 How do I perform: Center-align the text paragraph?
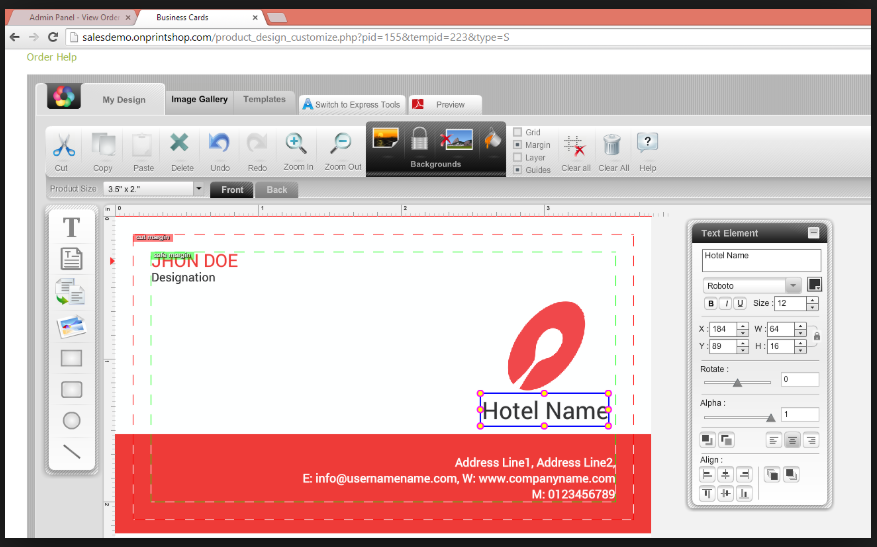[x=792, y=441]
